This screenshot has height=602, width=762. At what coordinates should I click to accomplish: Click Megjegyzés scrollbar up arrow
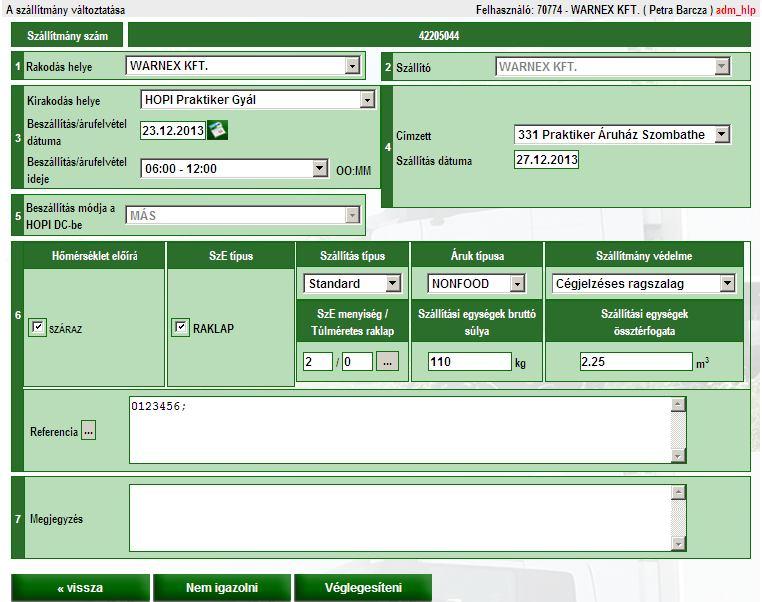click(678, 492)
